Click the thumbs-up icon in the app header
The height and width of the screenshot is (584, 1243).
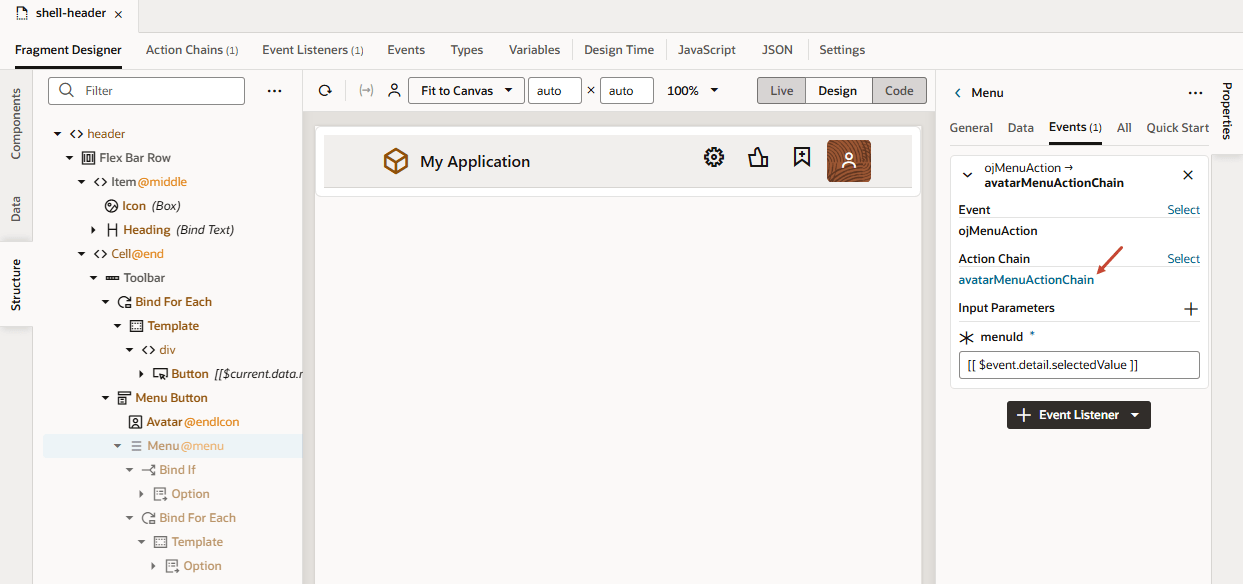pos(757,157)
